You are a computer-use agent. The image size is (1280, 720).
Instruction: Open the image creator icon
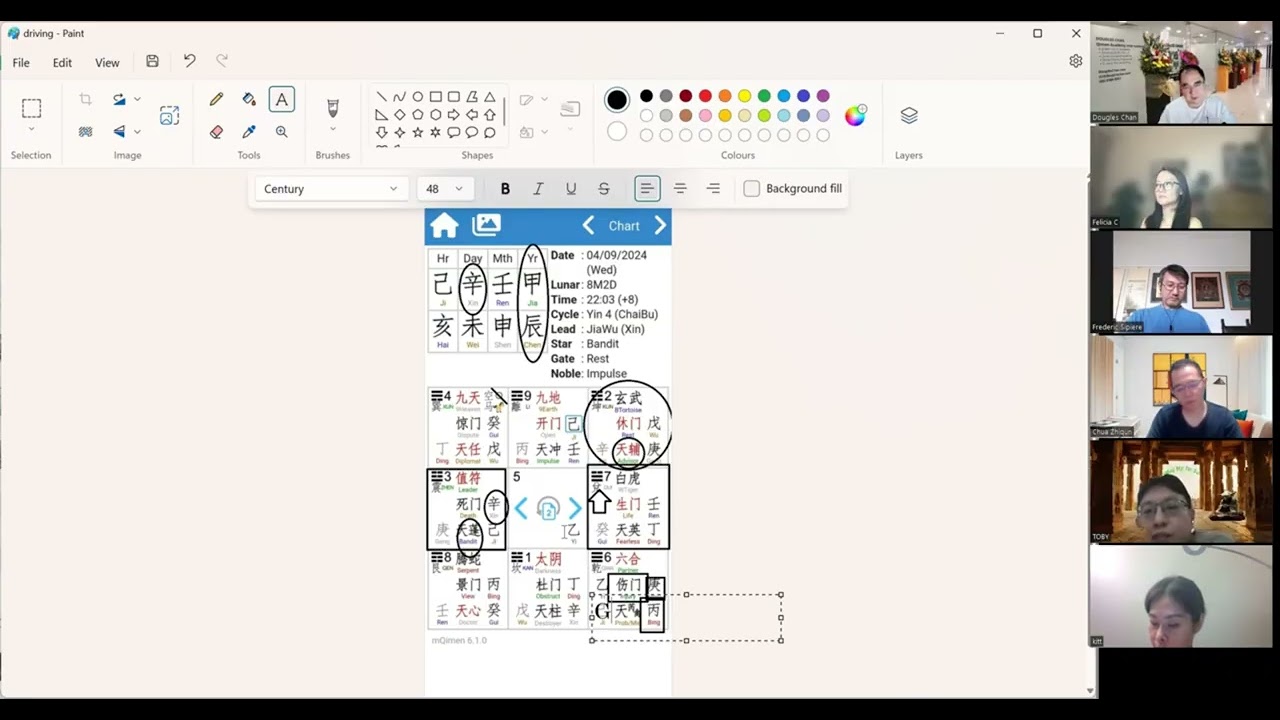click(170, 115)
